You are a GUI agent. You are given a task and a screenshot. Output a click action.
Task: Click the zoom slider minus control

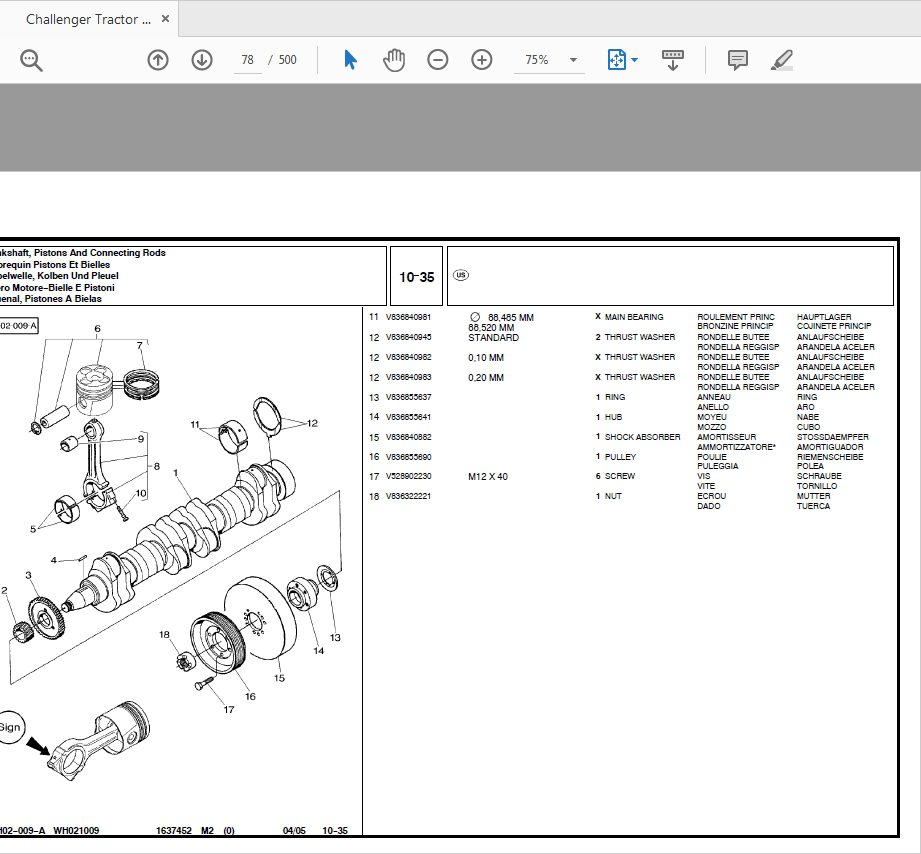(437, 60)
